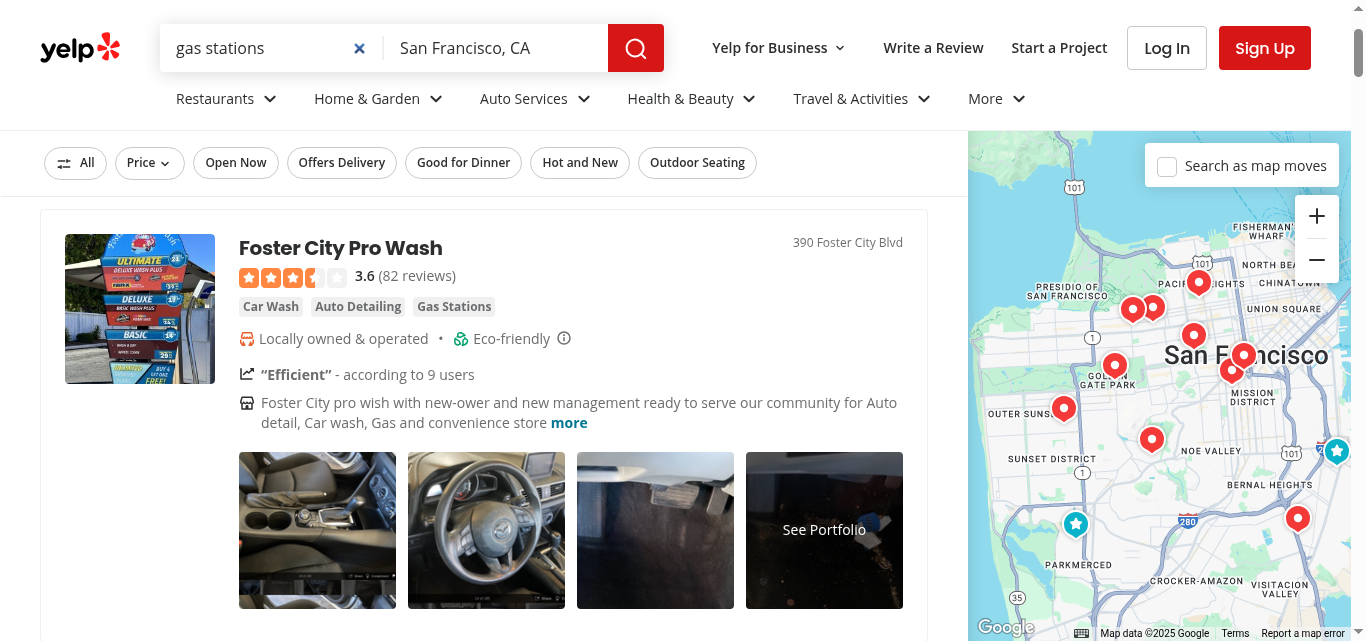1366x641 pixels.
Task: Expand the Restaurants menu
Action: pyautogui.click(x=226, y=99)
